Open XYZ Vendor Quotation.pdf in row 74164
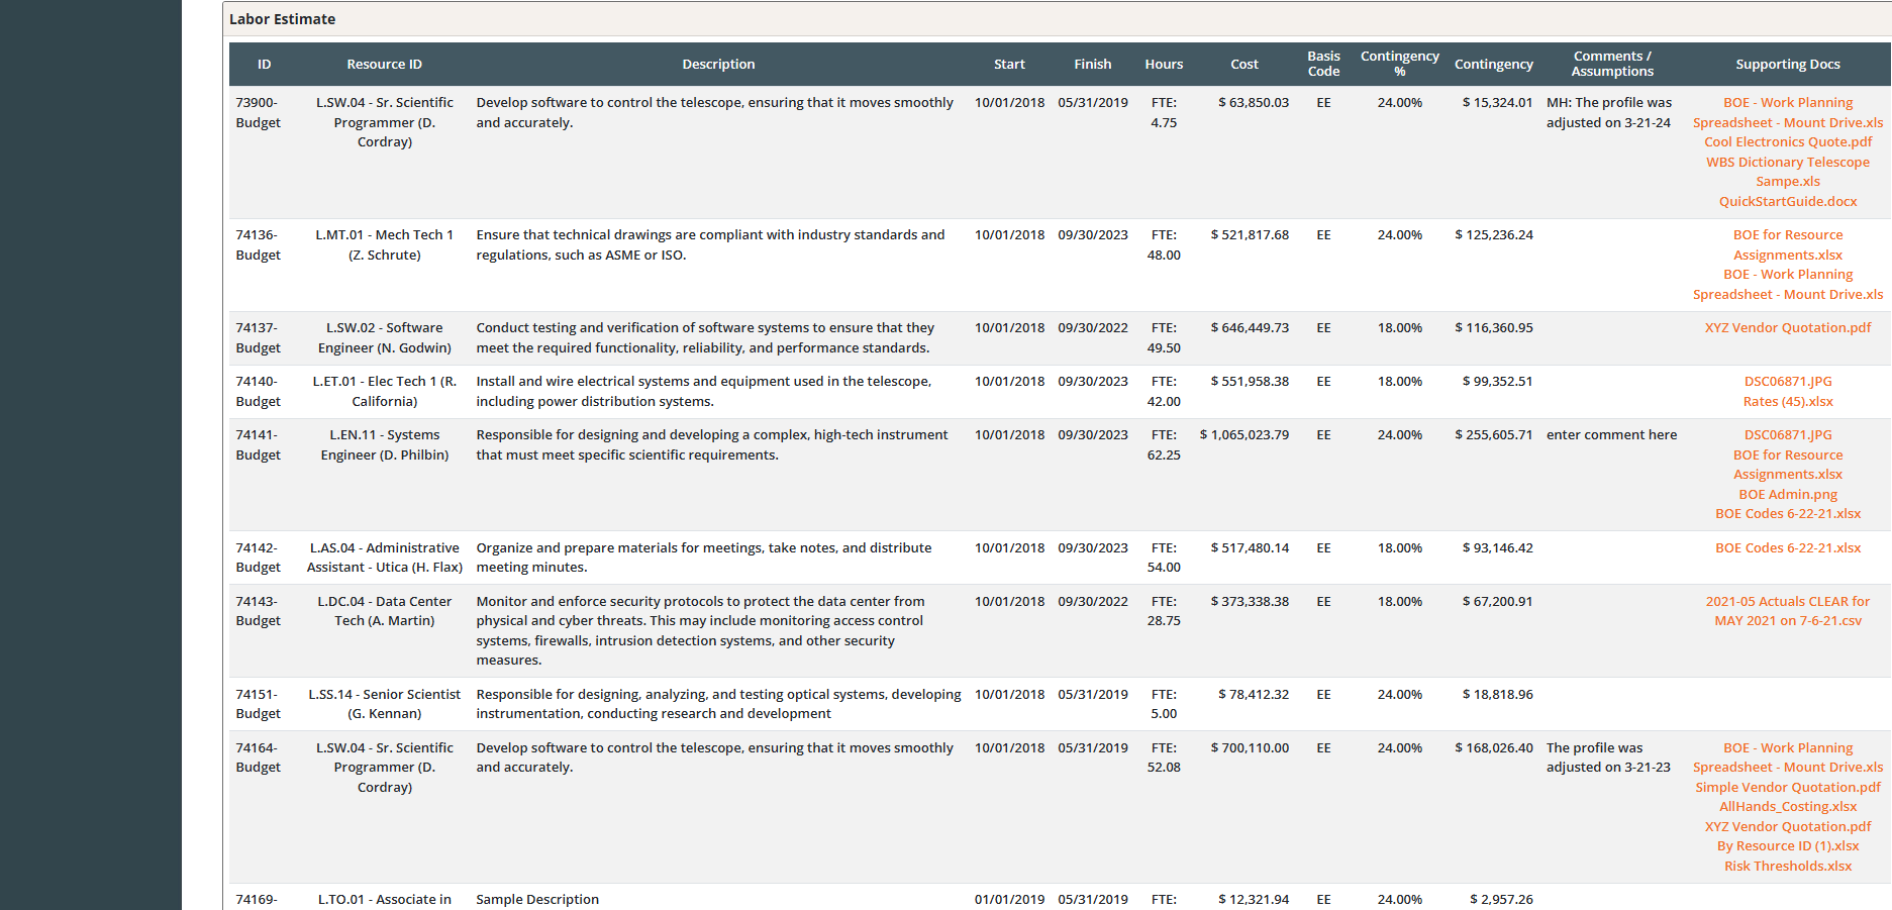Image resolution: width=1892 pixels, height=910 pixels. pos(1787,826)
